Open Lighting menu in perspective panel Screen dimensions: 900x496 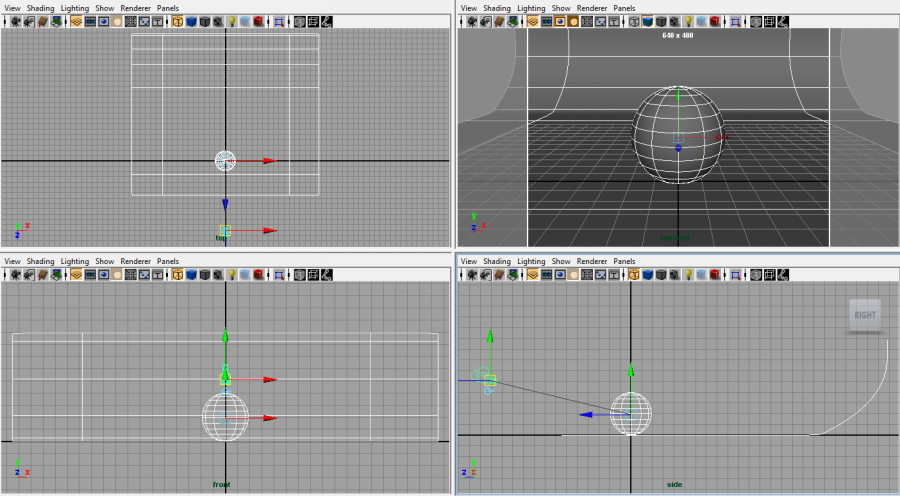(531, 8)
